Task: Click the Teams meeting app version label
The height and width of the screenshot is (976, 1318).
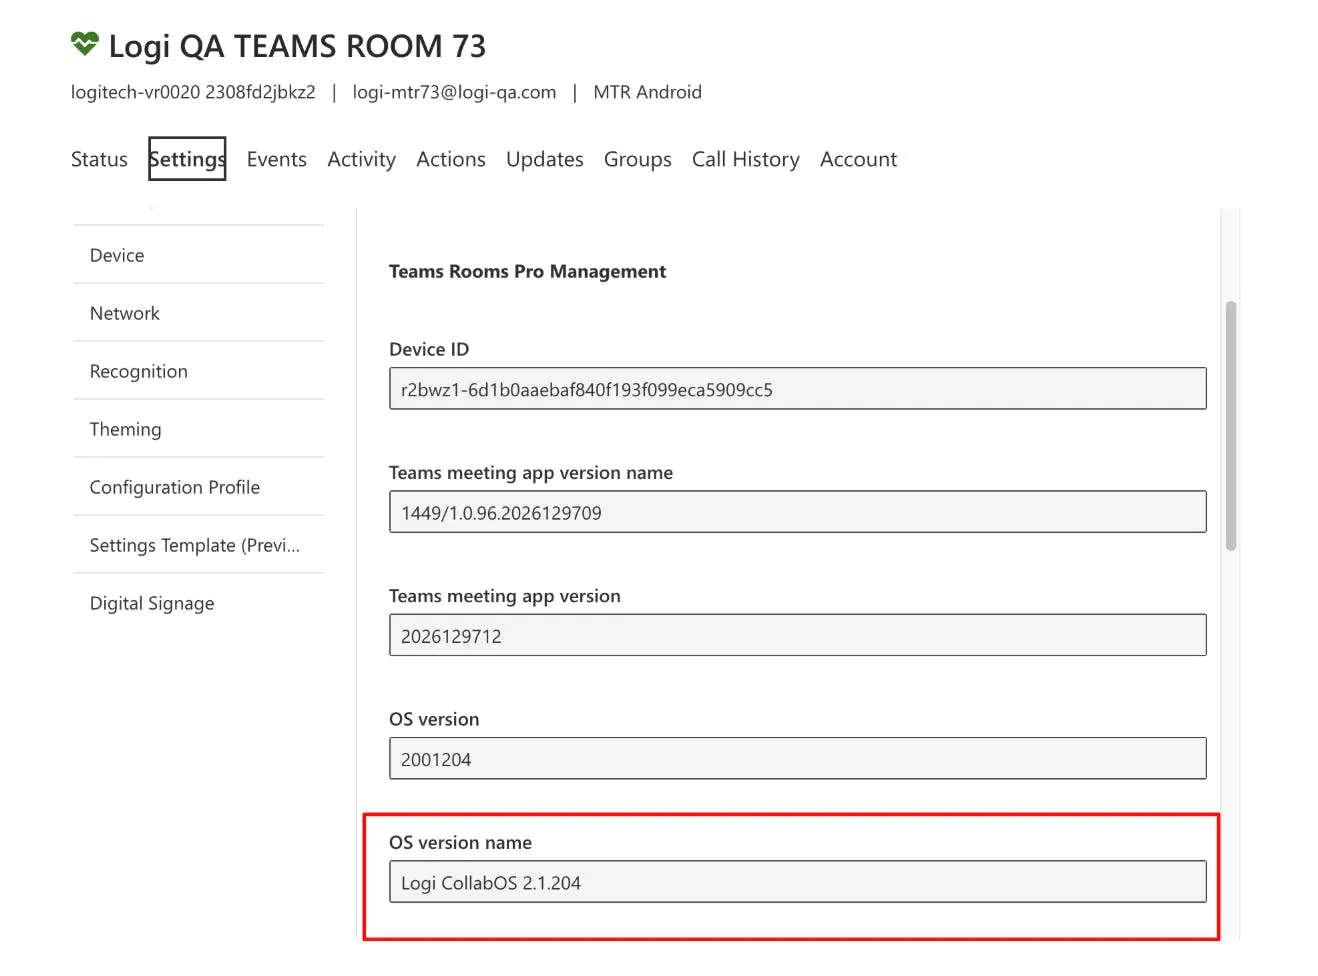Action: point(505,596)
